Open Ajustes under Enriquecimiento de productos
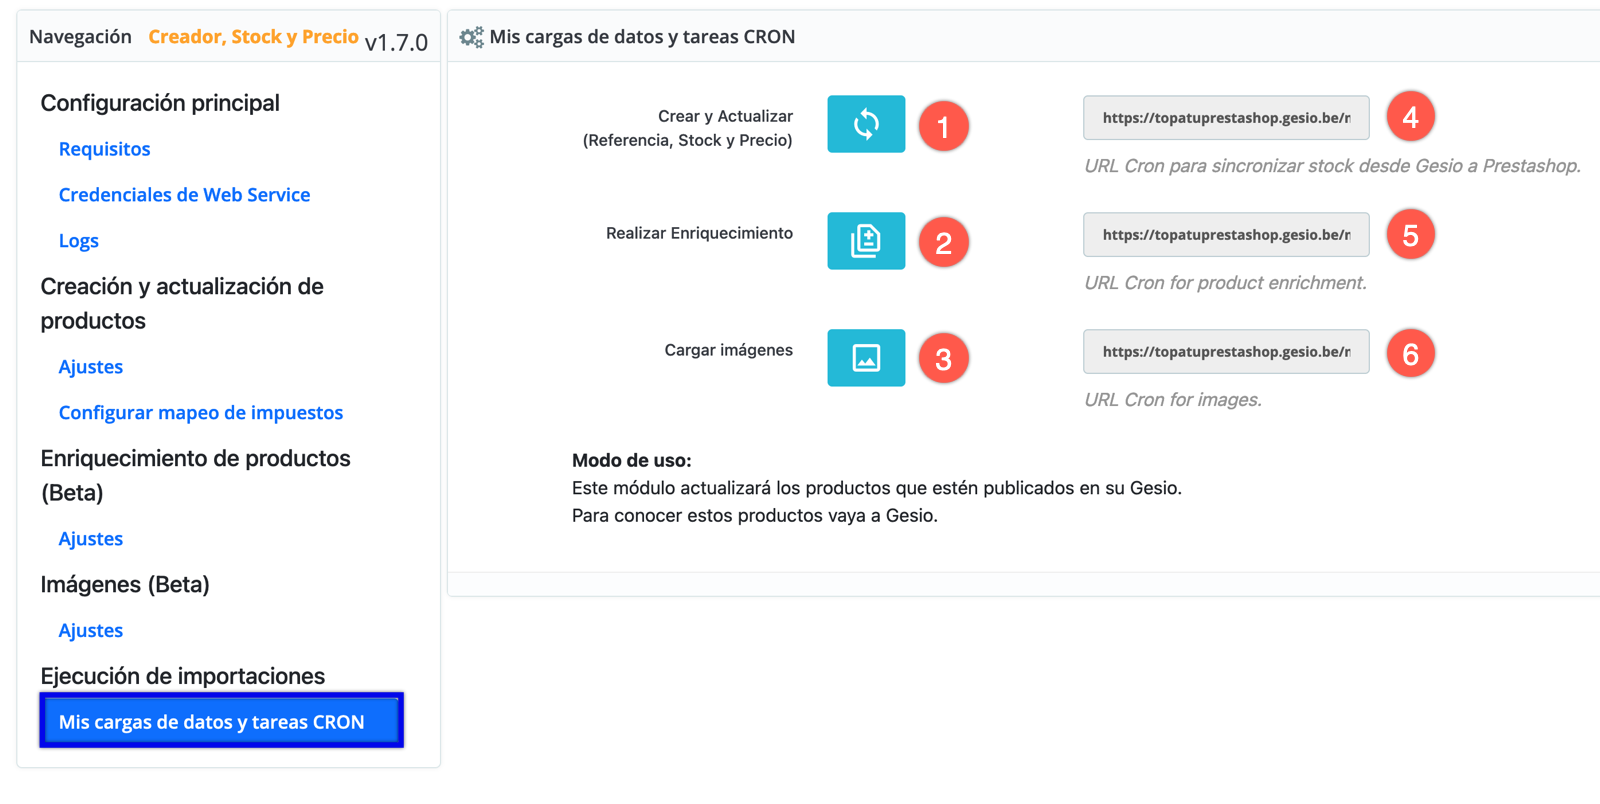Screen dimensions: 1600x804 coord(90,539)
